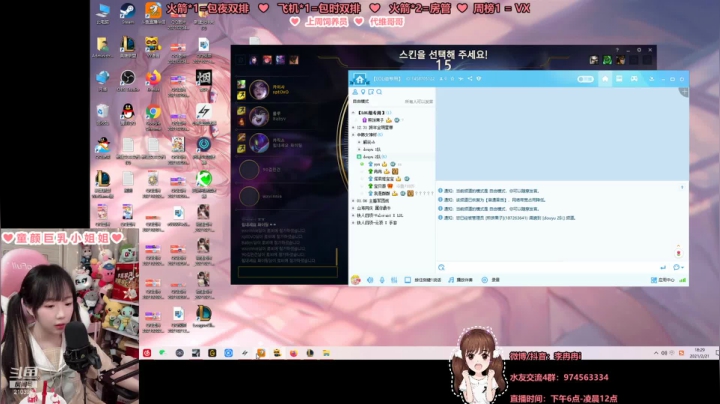This screenshot has height=404, width=720.
Task: Open the Firefox desktop shortcut
Action: pyautogui.click(x=153, y=80)
